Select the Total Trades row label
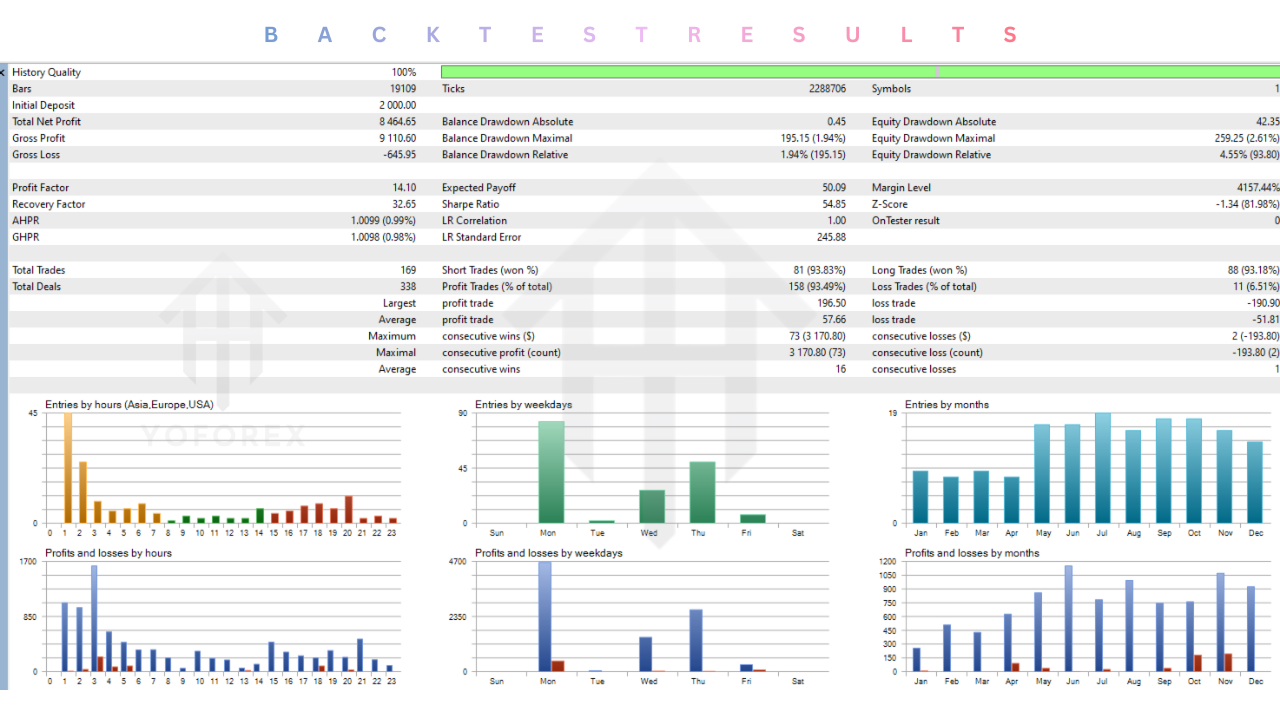This screenshot has width=1280, height=720. pos(38,270)
